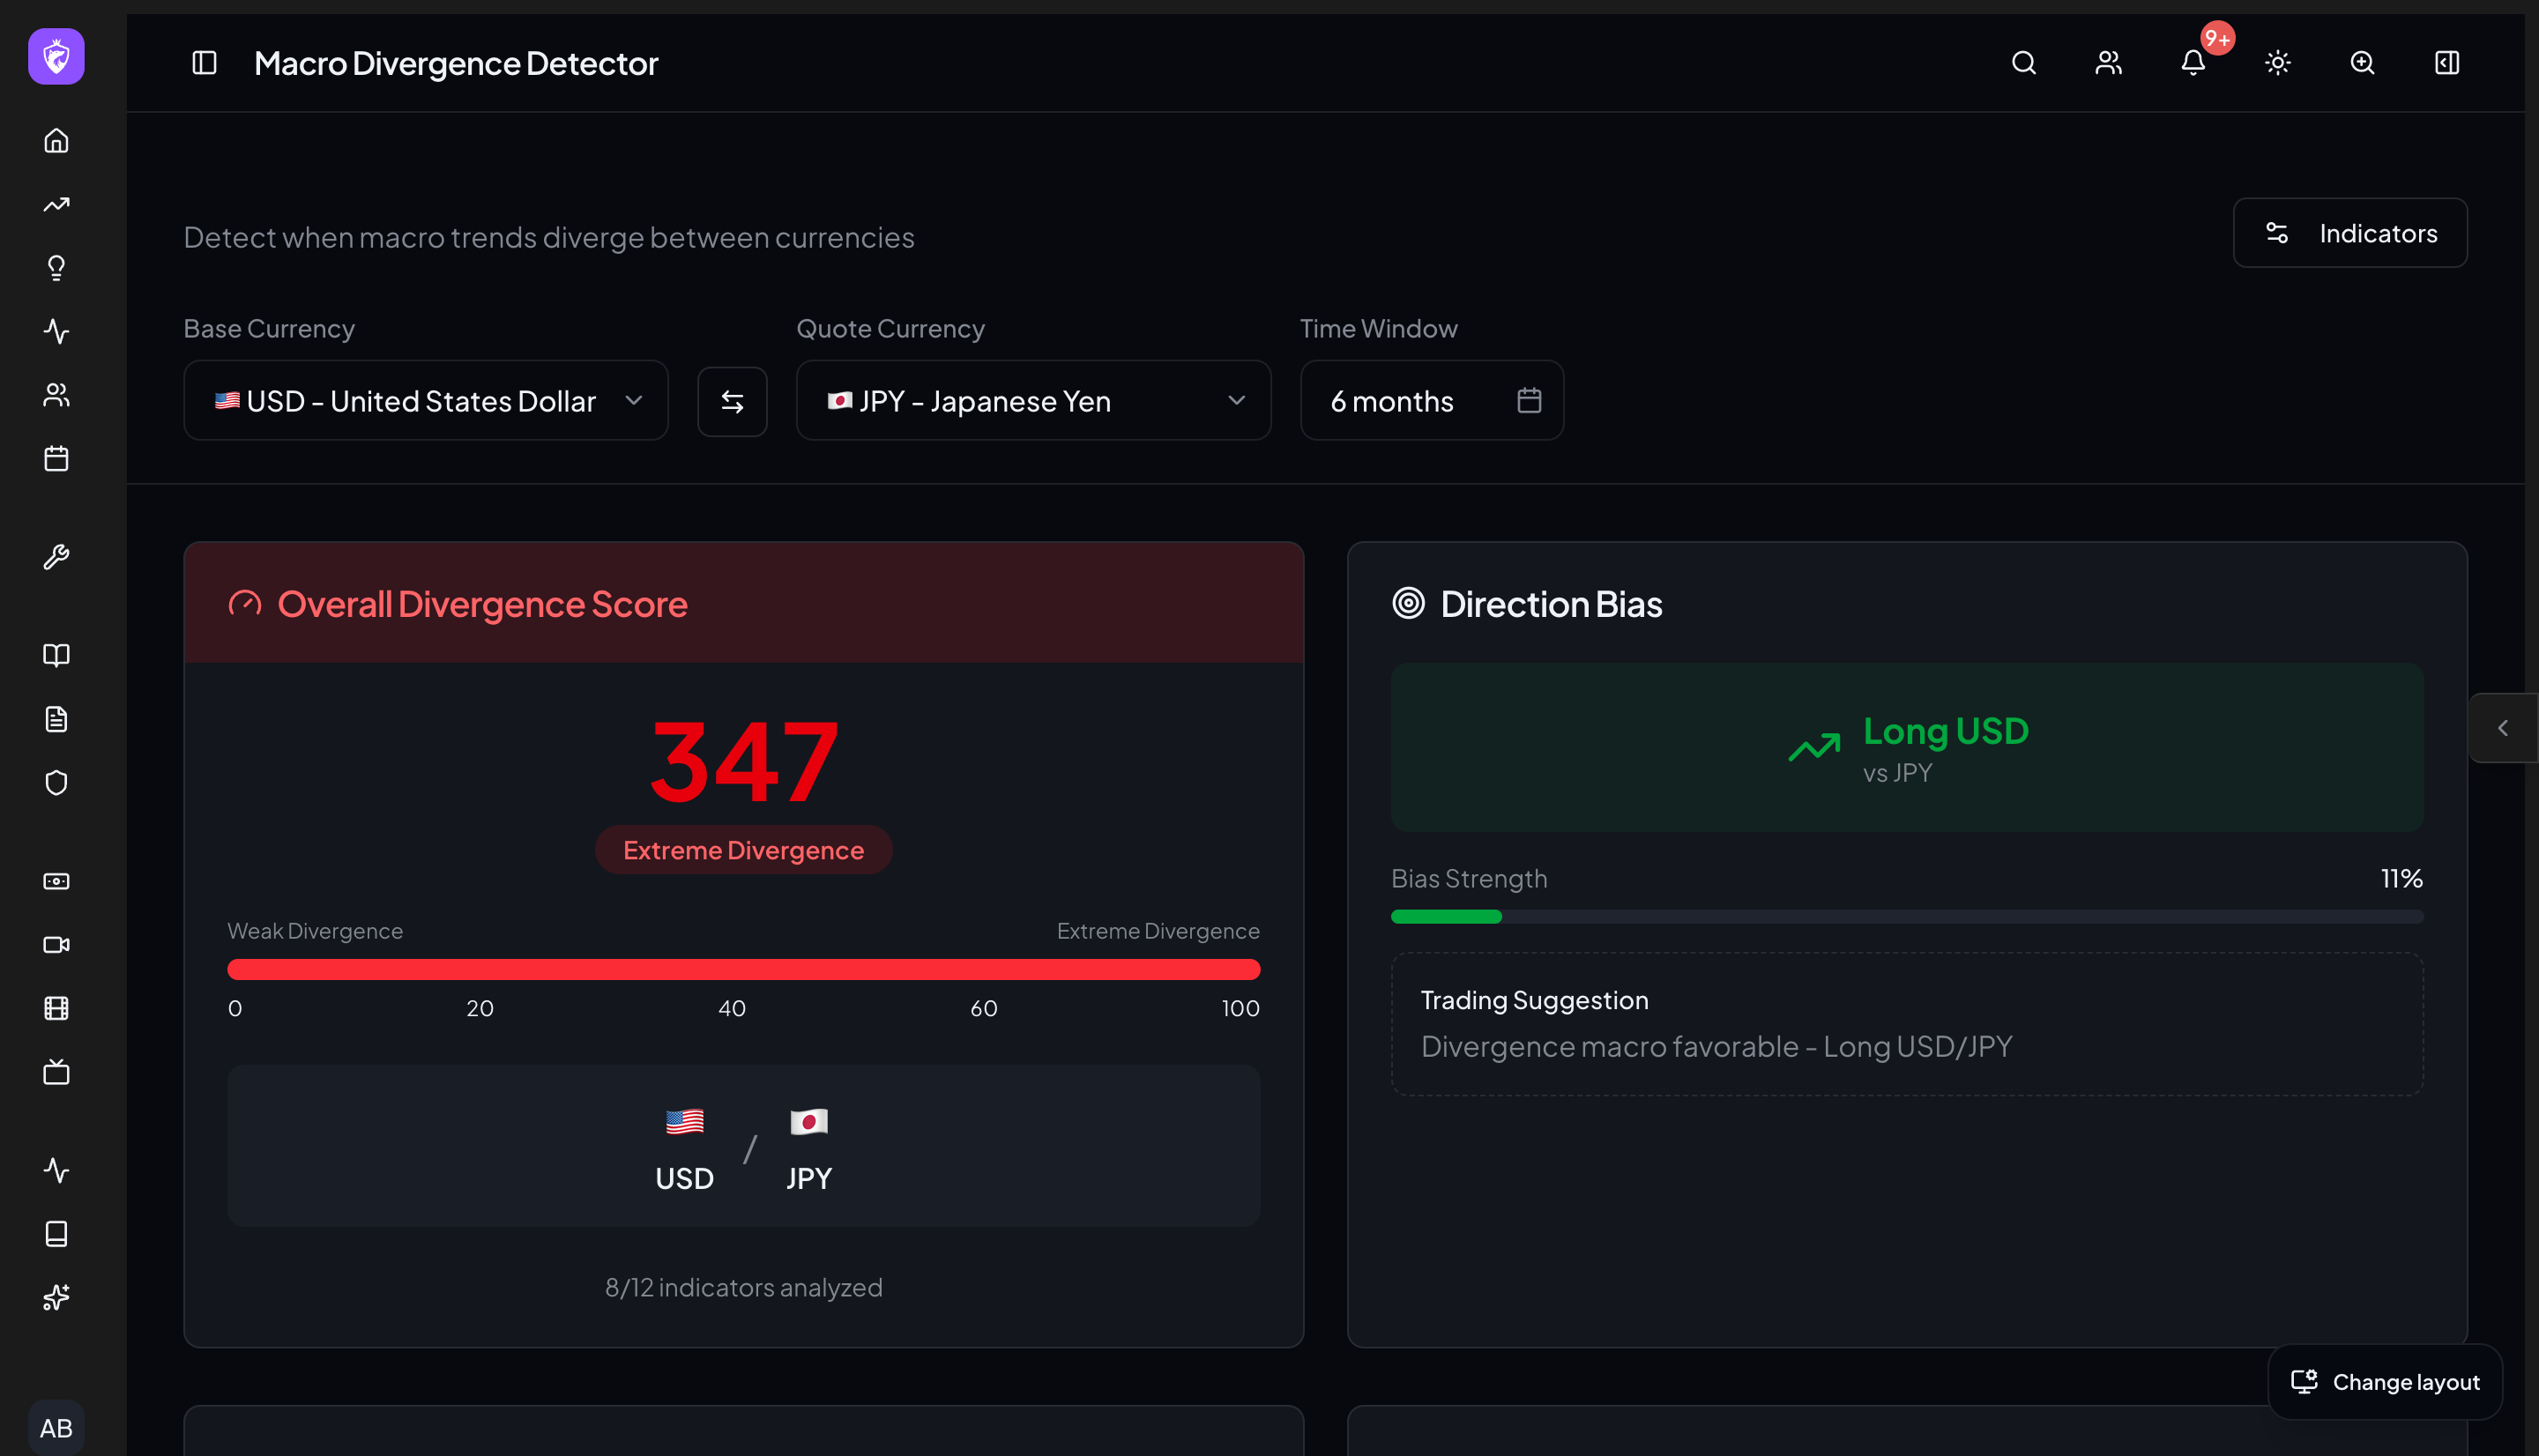Open the wrench tools sidebar icon
Image resolution: width=2539 pixels, height=1456 pixels.
pyautogui.click(x=56, y=556)
